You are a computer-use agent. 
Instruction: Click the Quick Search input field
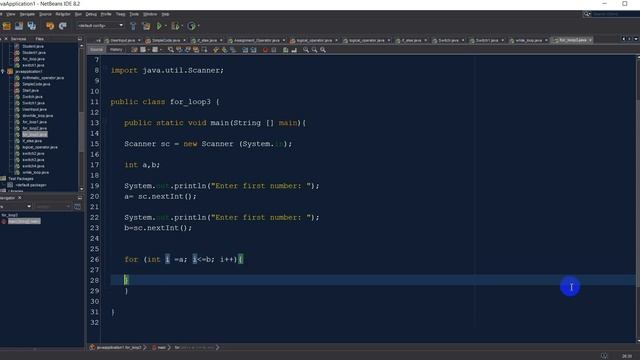(616, 14)
